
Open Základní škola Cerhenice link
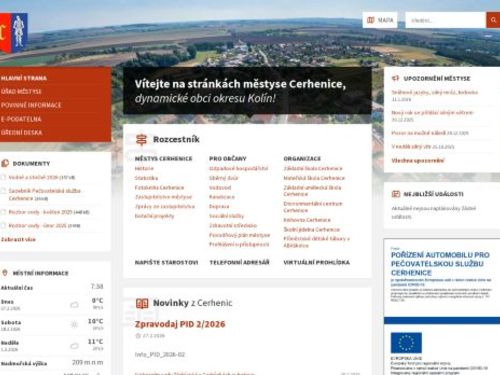click(313, 168)
